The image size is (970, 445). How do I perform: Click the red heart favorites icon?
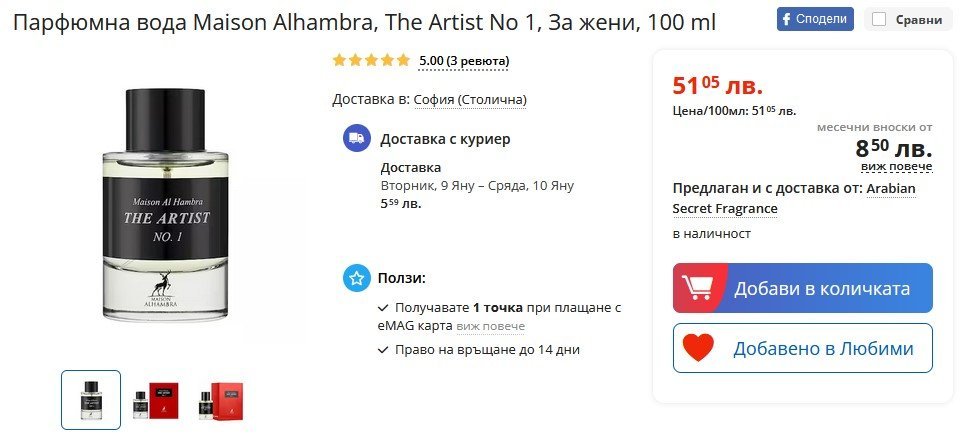point(698,348)
